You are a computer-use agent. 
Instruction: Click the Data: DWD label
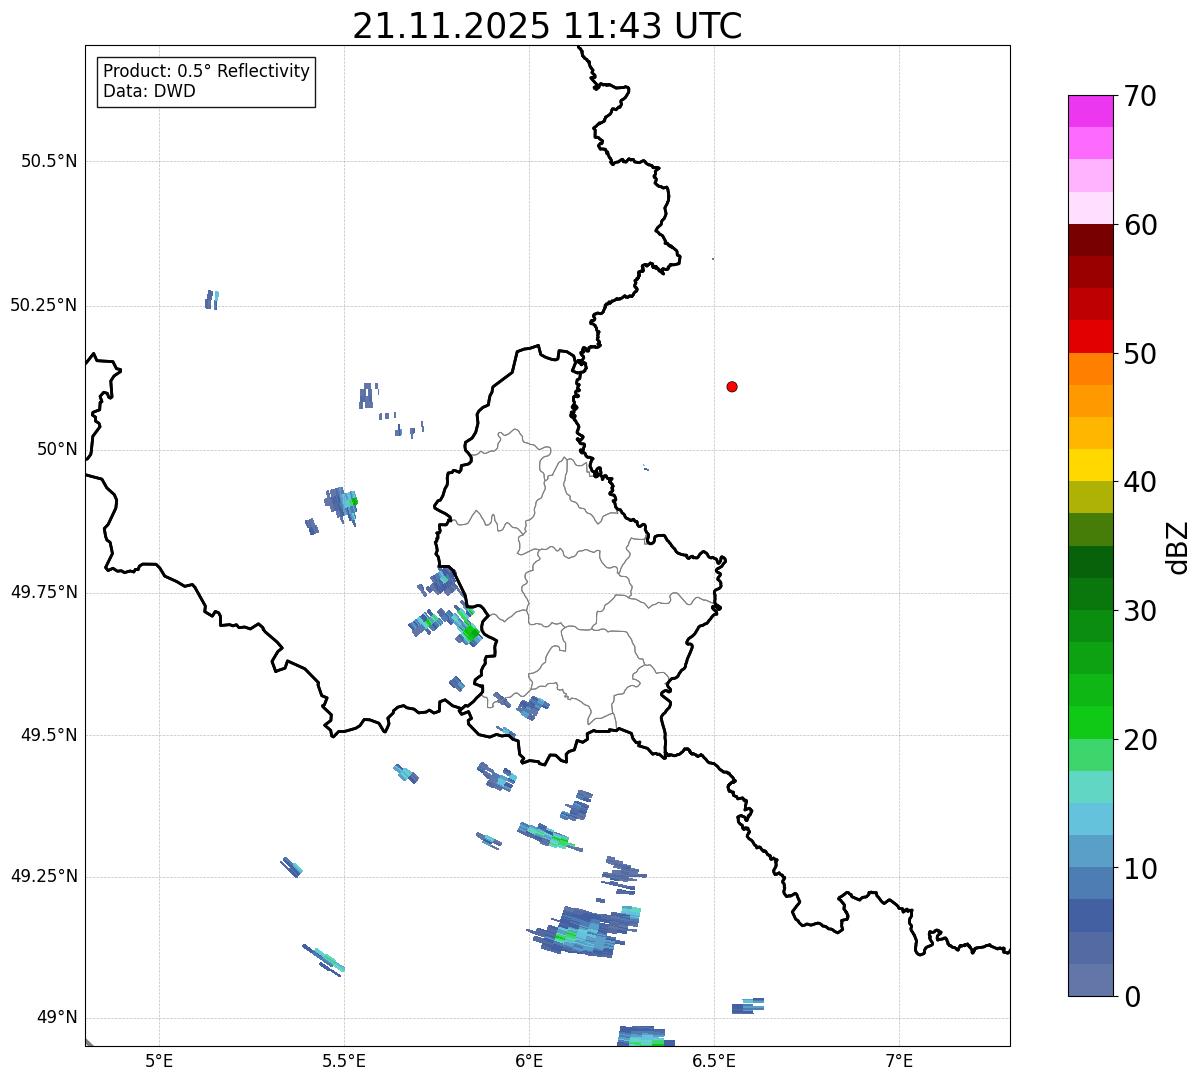click(x=149, y=92)
